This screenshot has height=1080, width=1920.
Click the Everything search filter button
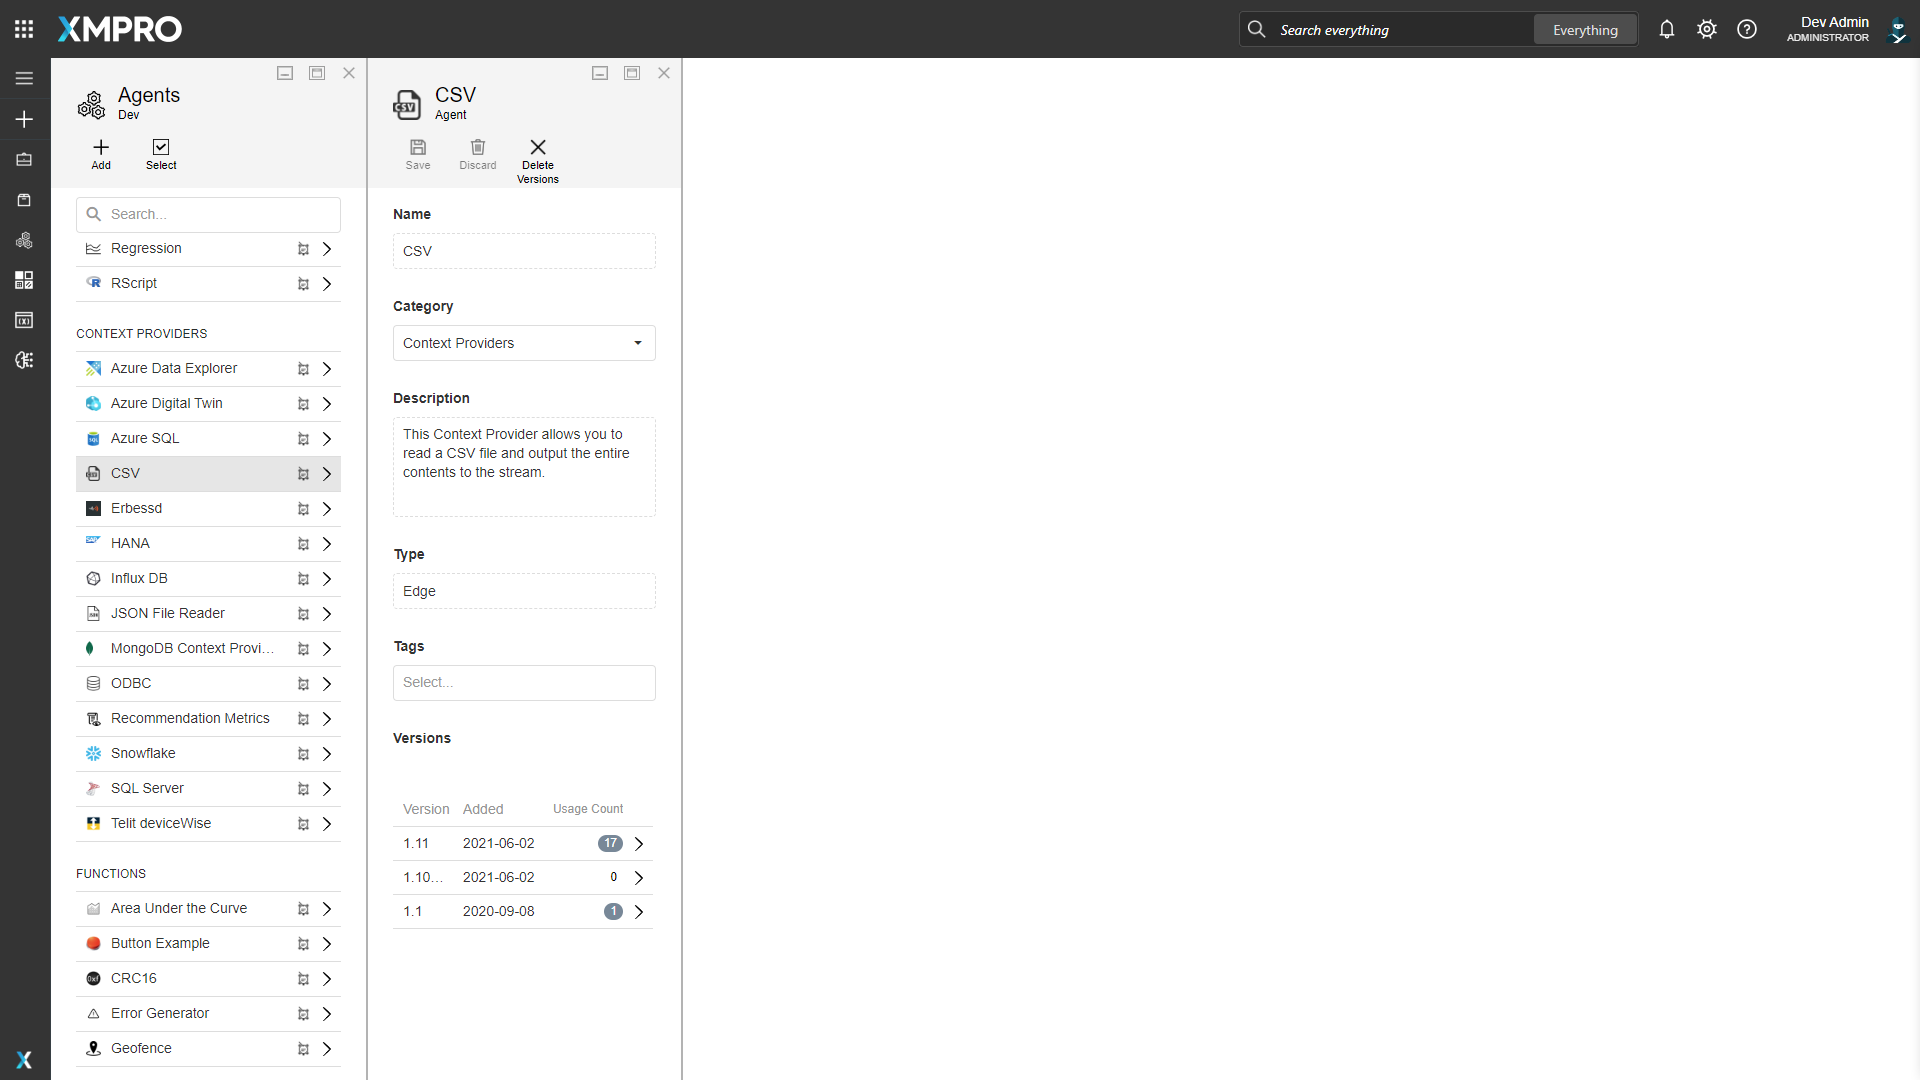[x=1585, y=30]
